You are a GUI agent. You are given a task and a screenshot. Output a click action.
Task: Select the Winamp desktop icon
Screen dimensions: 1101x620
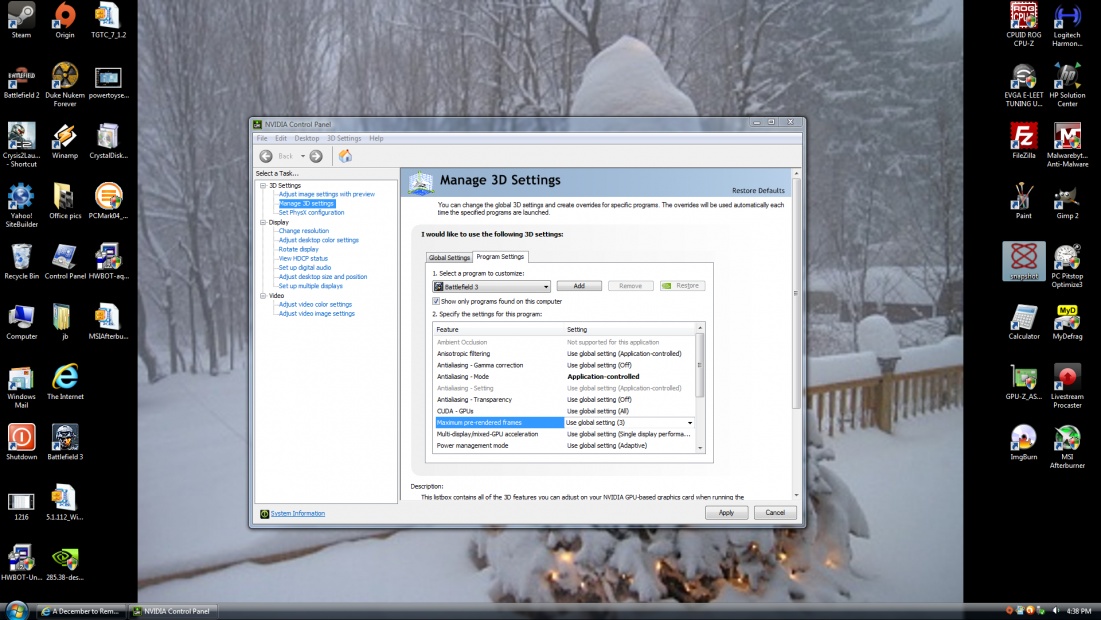65,136
